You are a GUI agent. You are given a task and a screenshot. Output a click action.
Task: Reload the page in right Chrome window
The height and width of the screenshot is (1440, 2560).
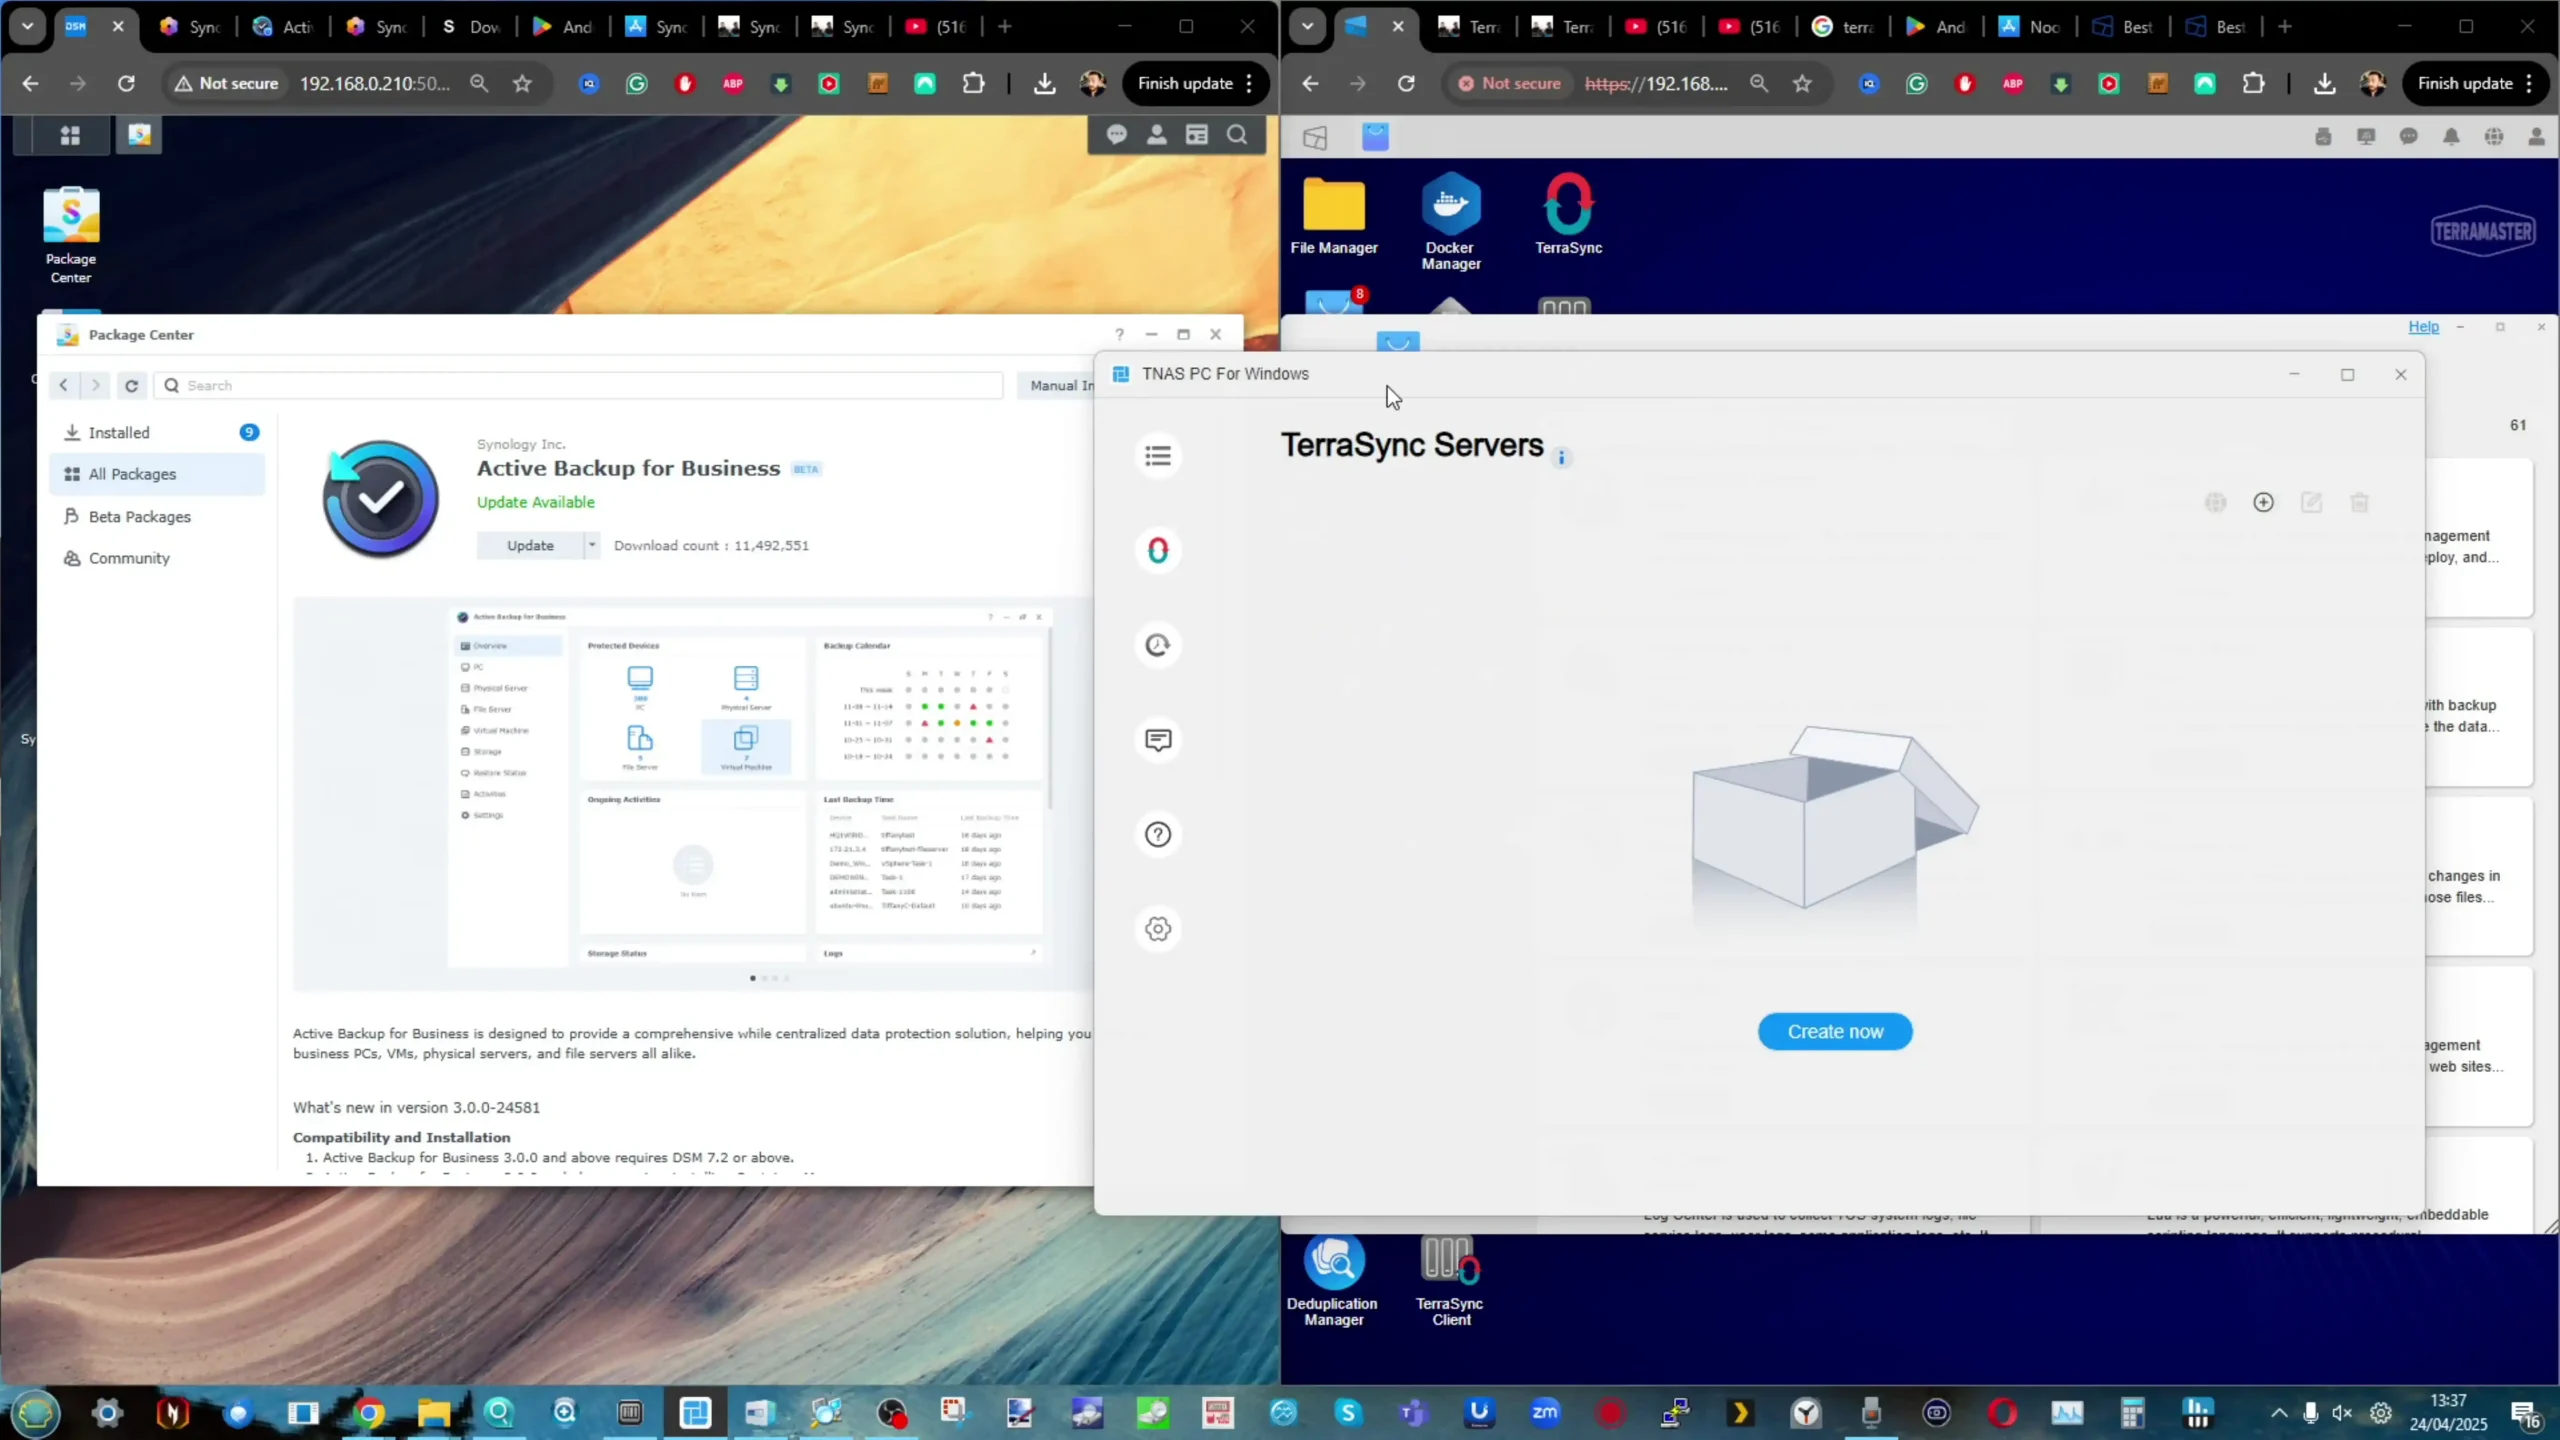coord(1406,84)
